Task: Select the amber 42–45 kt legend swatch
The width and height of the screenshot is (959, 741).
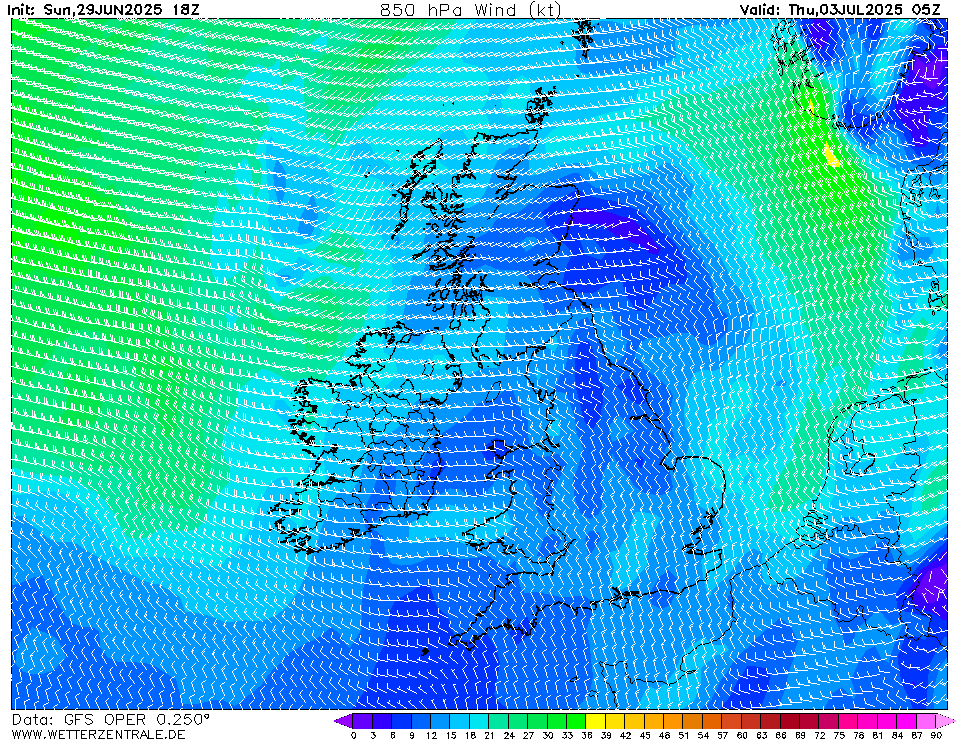Action: 634,720
